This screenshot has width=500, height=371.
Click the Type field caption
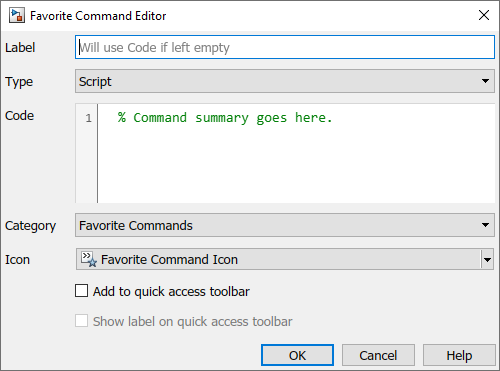[x=19, y=82]
